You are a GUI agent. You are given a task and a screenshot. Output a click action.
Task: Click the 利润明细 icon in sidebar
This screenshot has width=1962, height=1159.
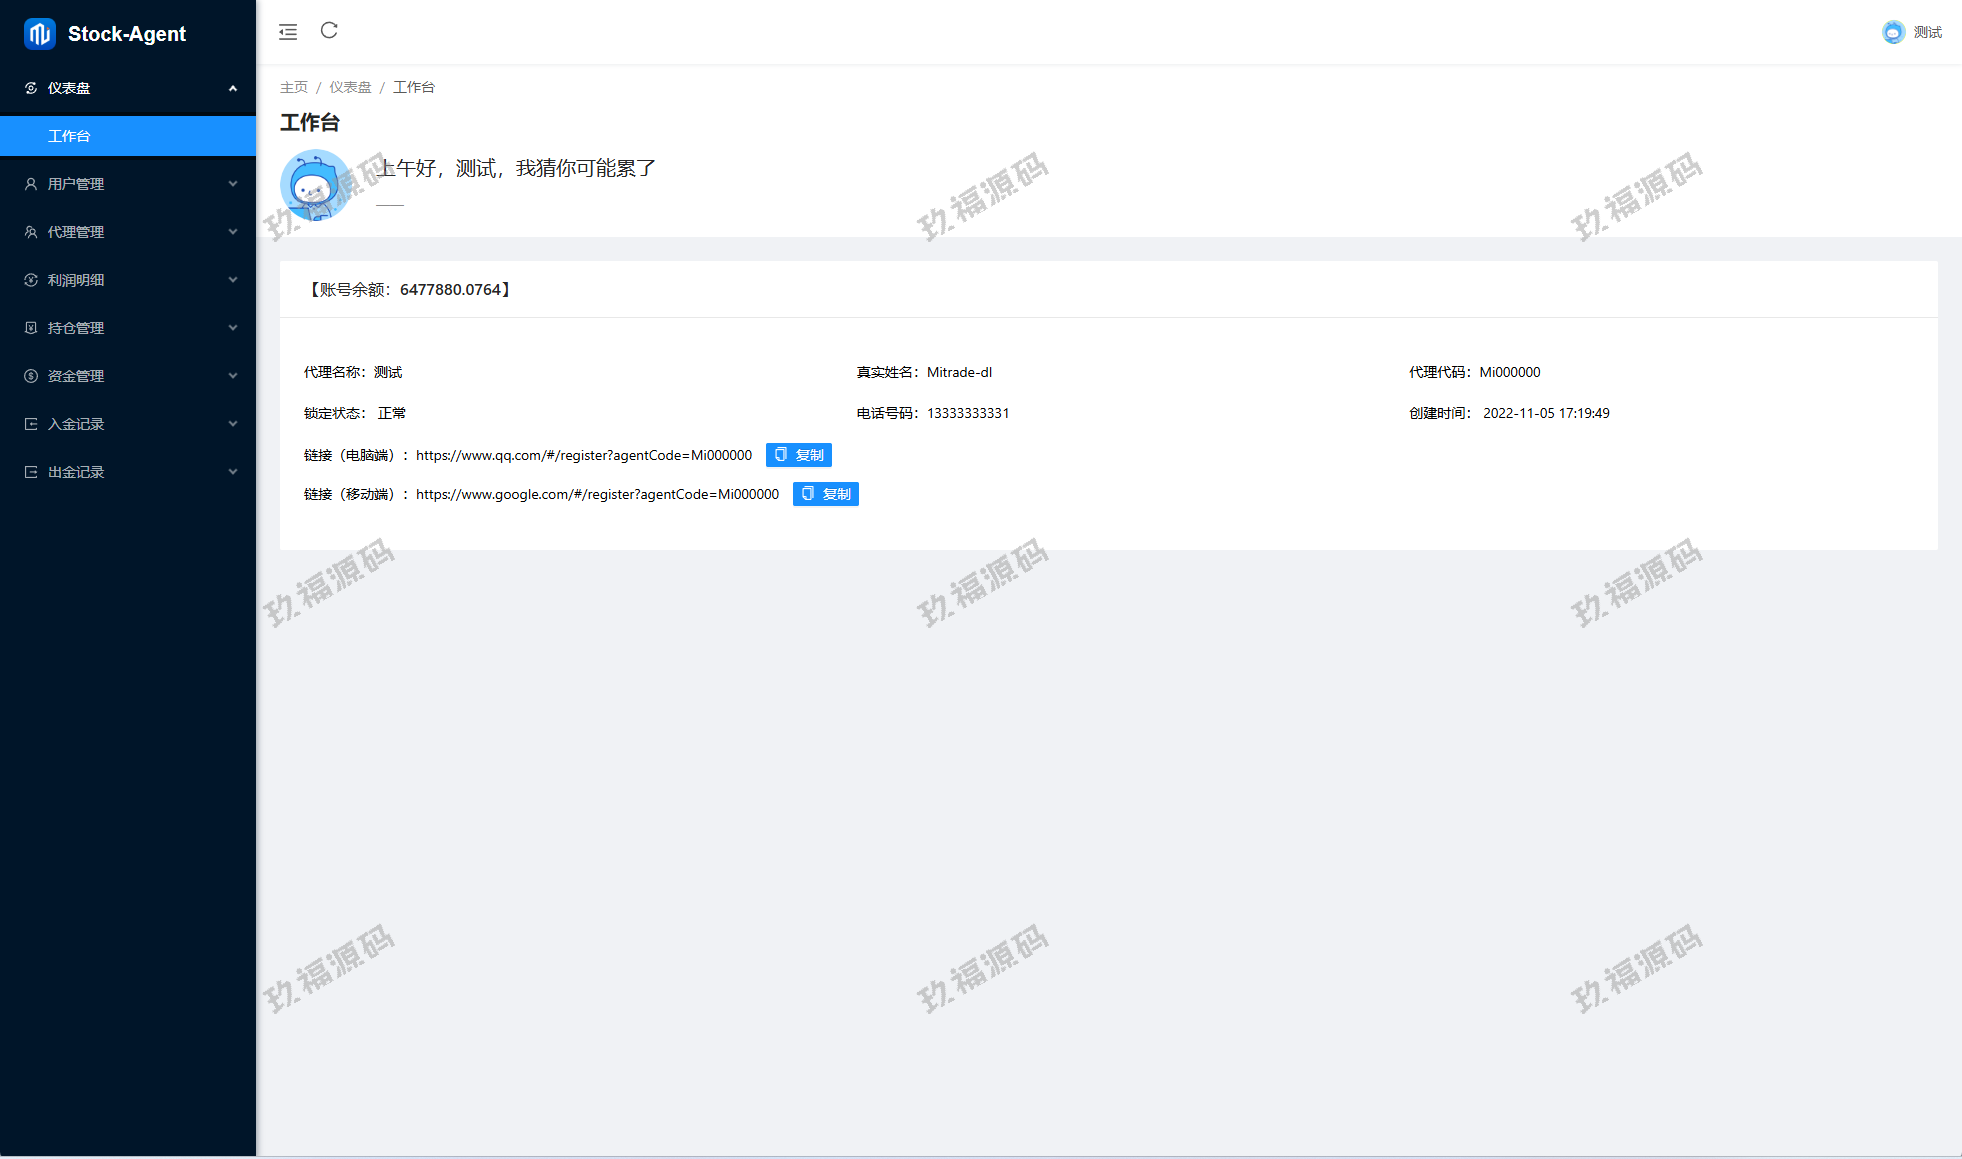(31, 280)
